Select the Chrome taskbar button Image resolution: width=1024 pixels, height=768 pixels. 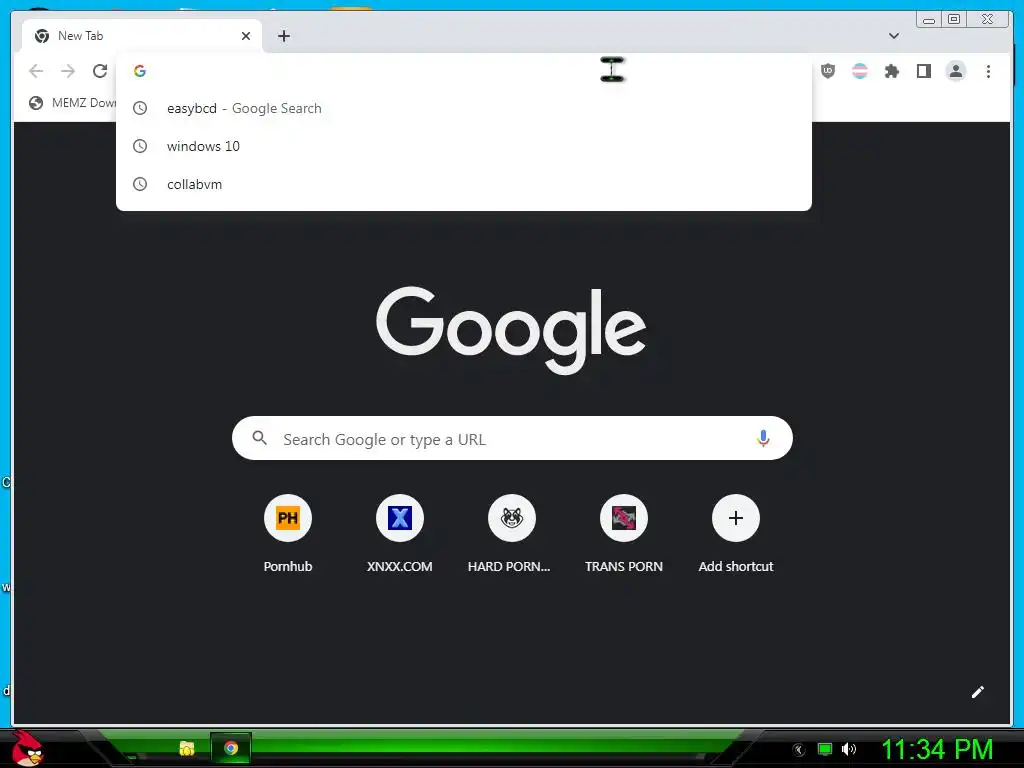231,748
